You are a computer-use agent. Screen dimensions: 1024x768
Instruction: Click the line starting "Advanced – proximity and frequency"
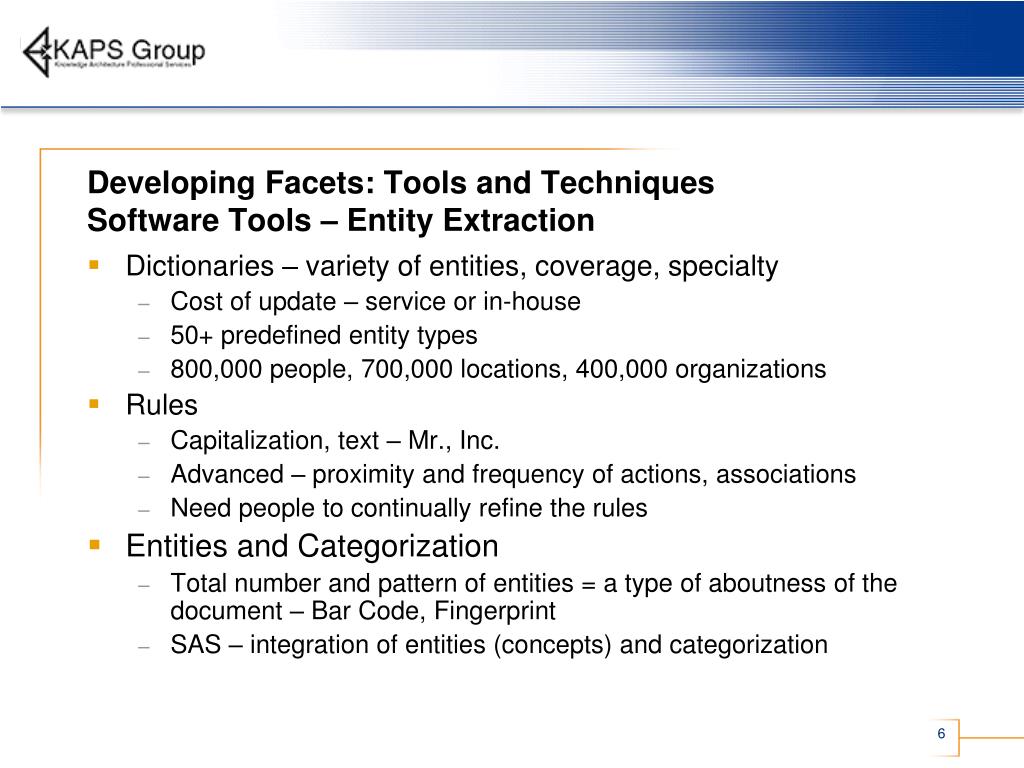(513, 475)
